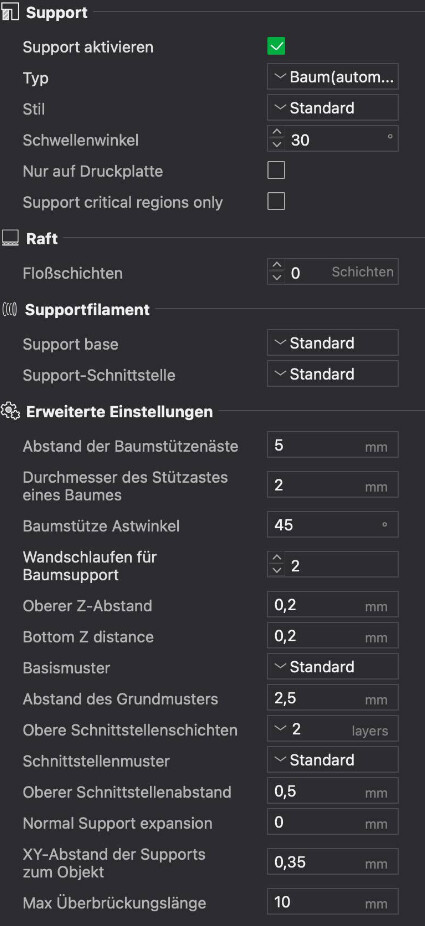Expand the Basismuster dropdown

click(333, 667)
